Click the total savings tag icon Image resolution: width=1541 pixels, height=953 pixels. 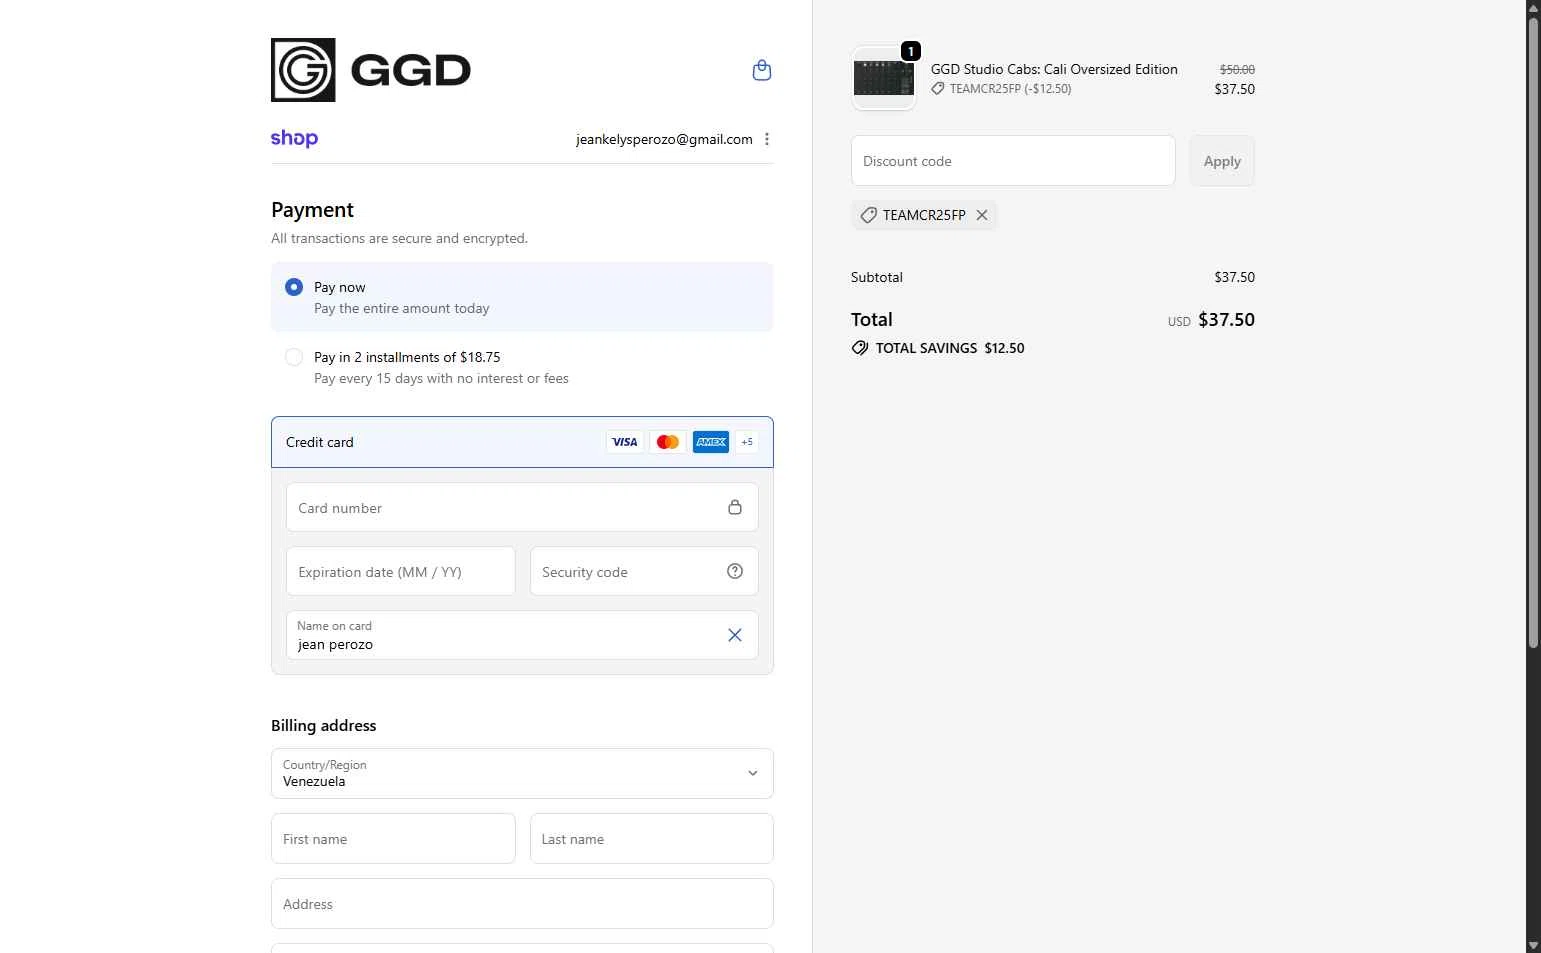(x=860, y=348)
